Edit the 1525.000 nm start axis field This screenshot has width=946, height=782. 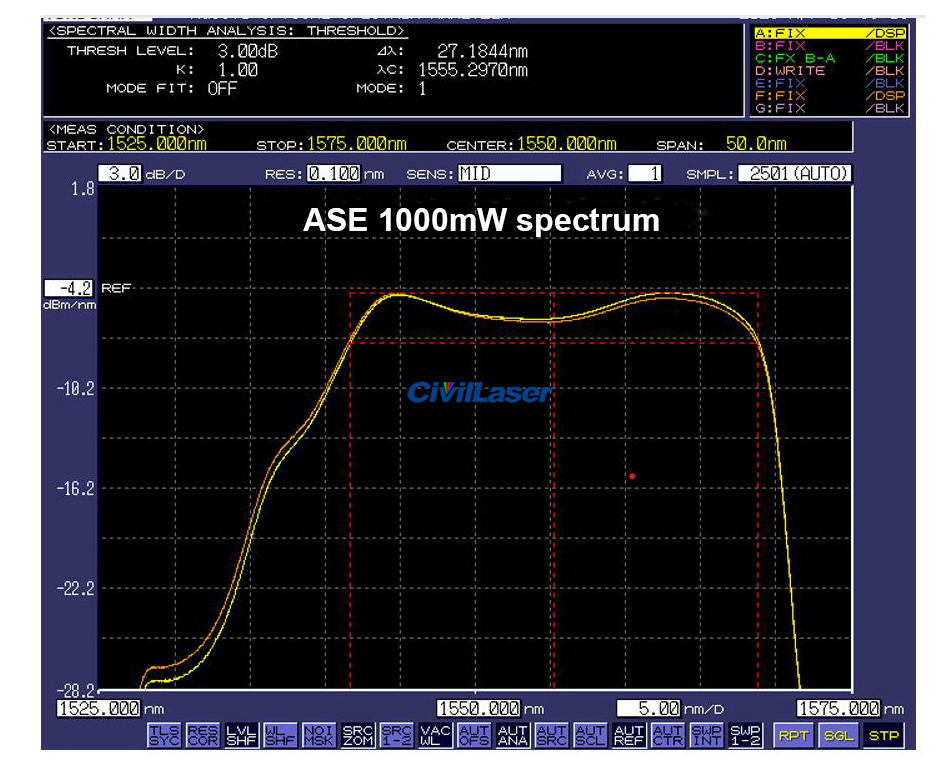(x=99, y=708)
